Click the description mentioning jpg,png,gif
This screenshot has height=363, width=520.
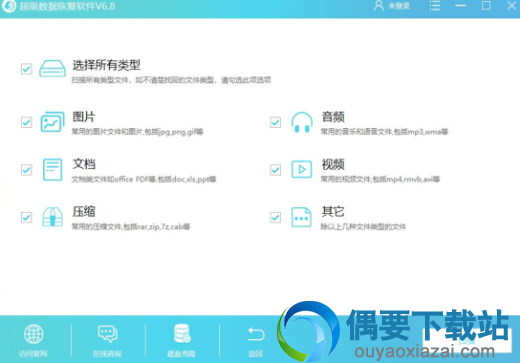[137, 132]
